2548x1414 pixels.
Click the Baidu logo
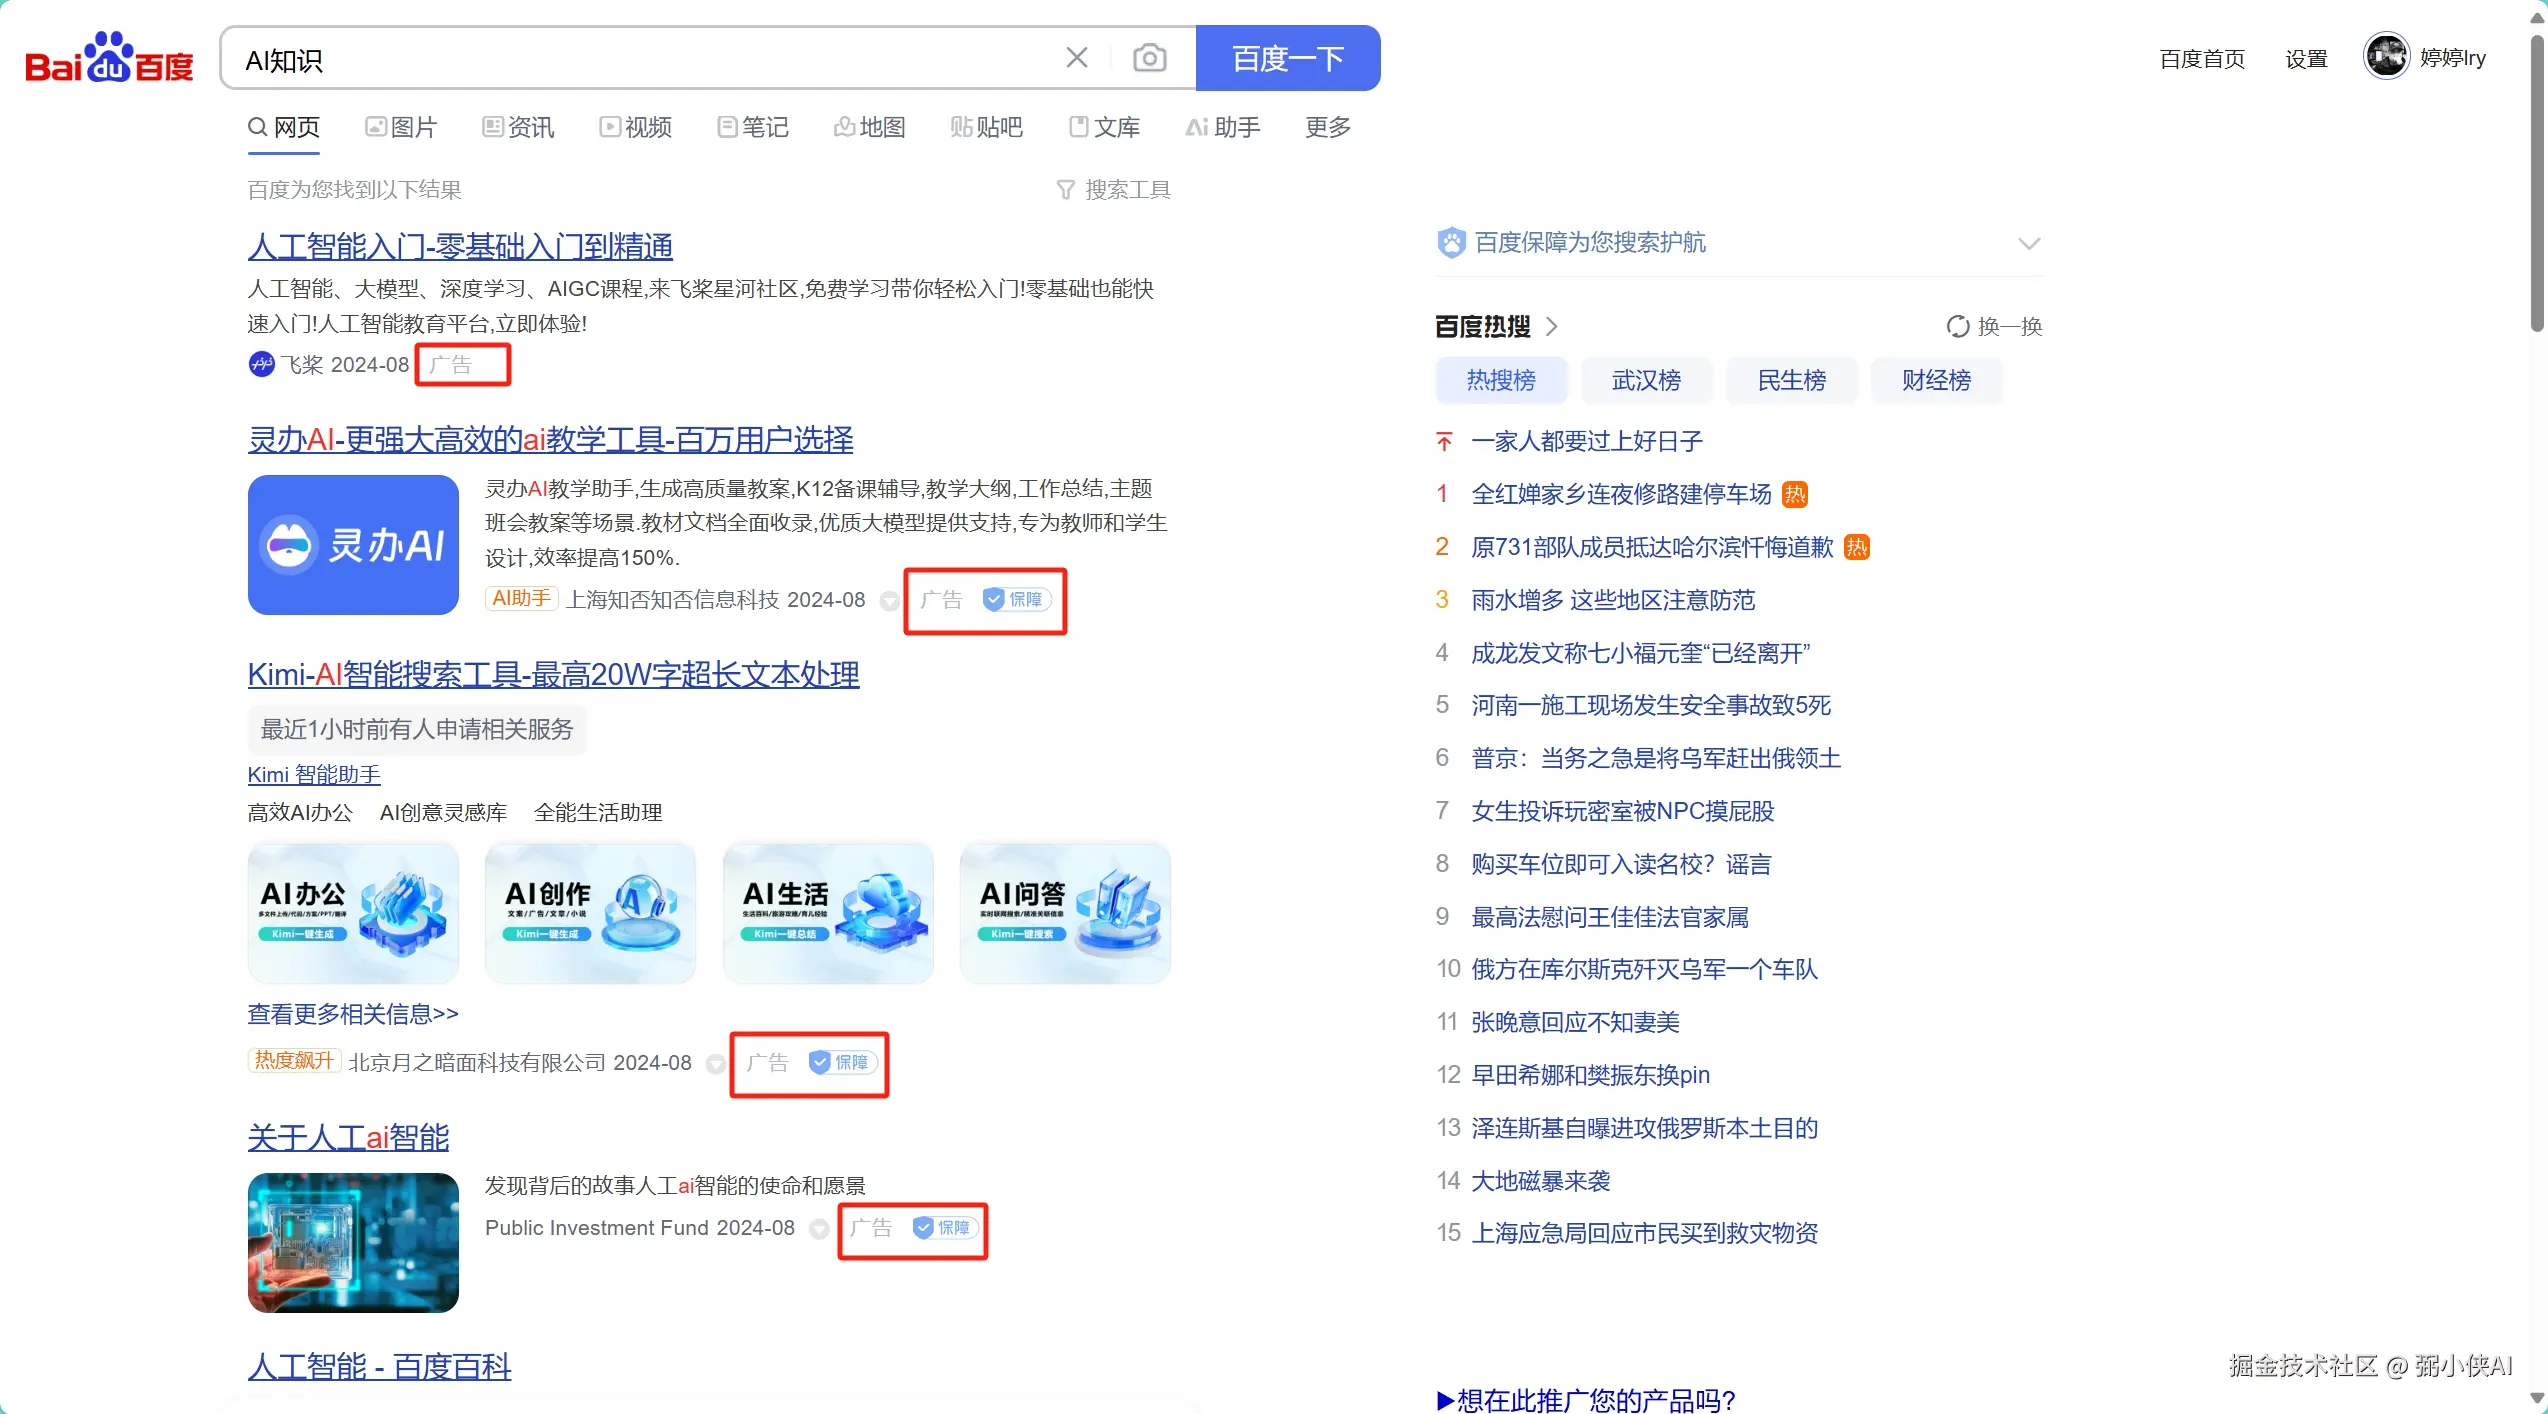click(108, 58)
